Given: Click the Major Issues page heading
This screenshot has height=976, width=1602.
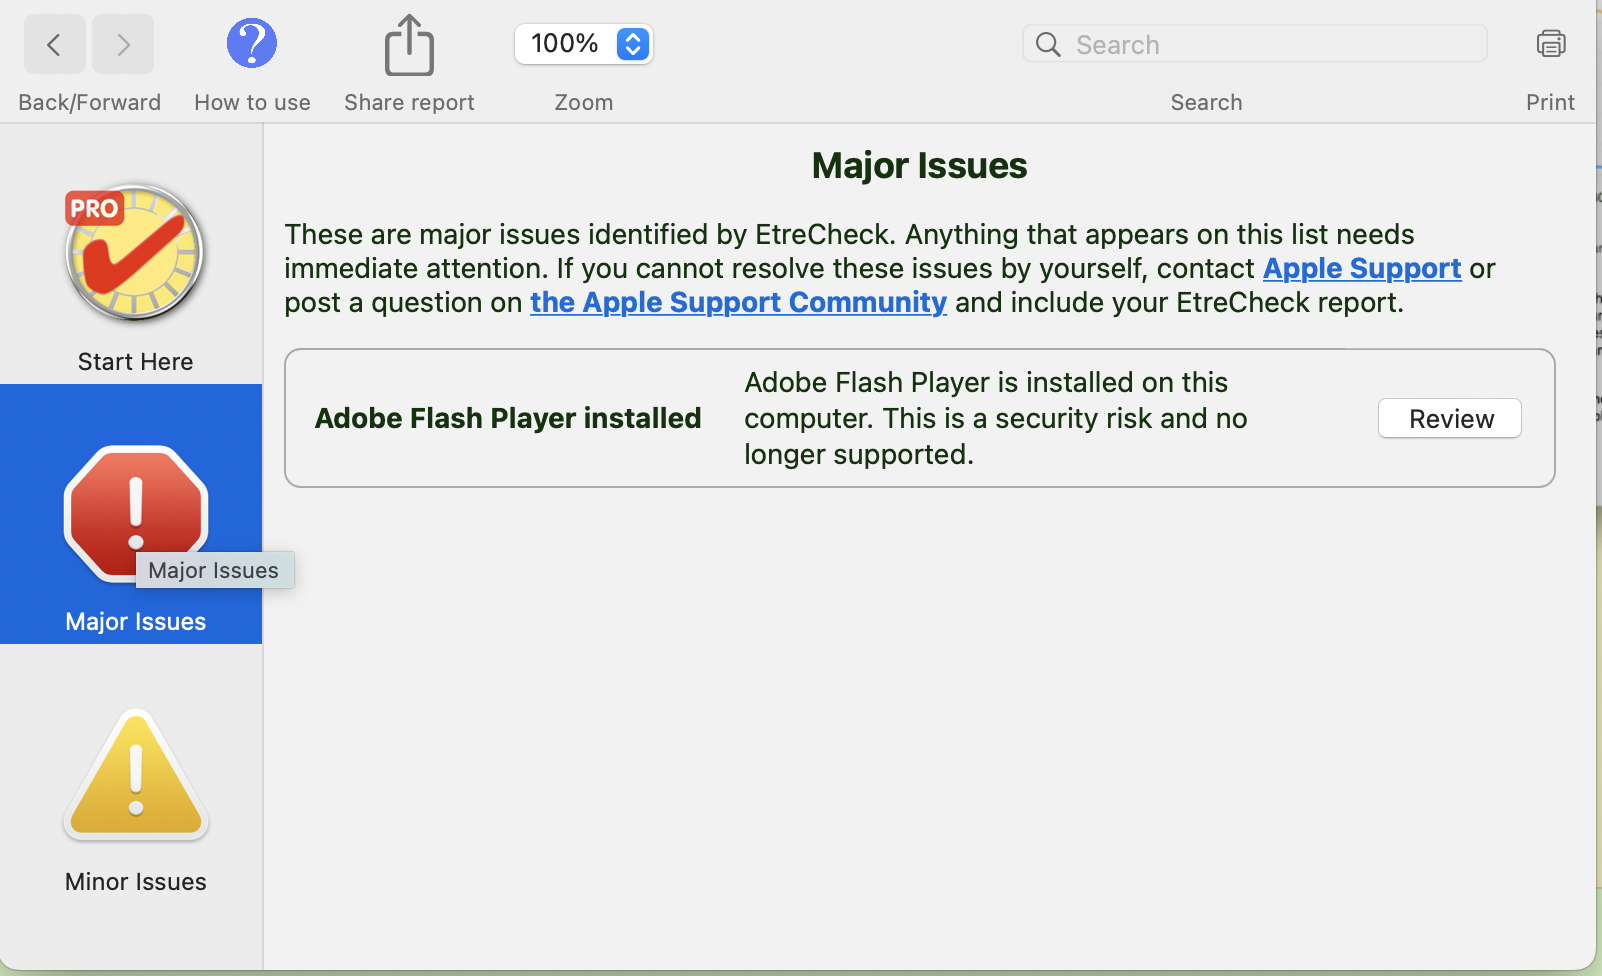Looking at the screenshot, I should coord(920,166).
